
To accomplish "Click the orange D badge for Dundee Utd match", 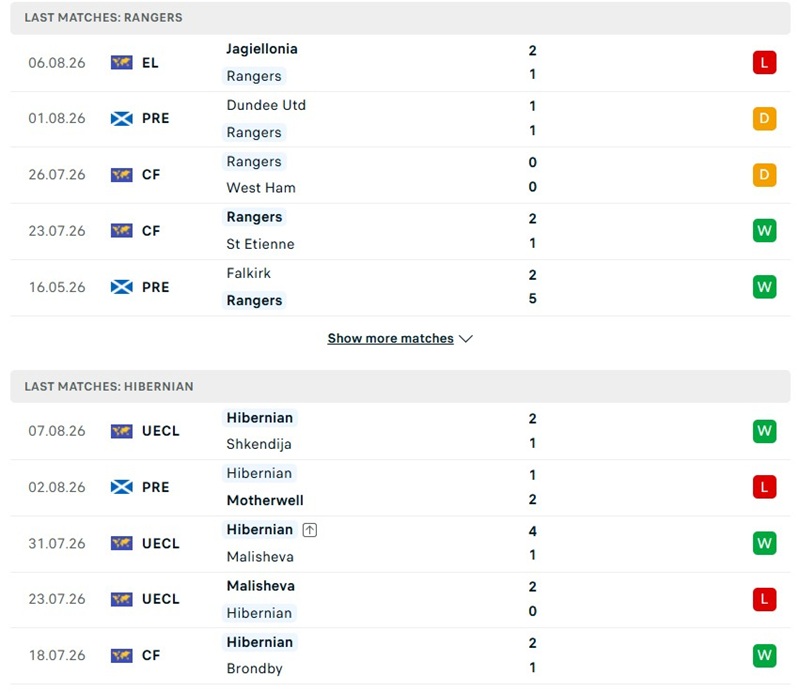I will tap(764, 118).
